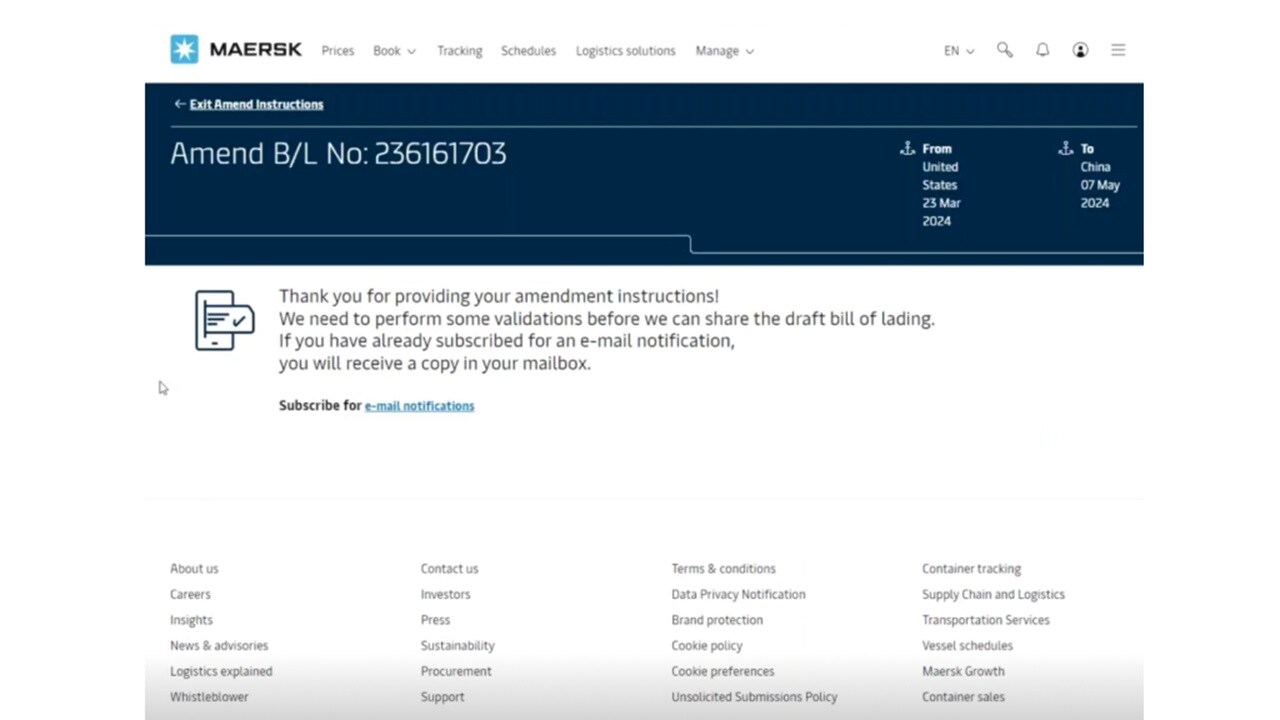Open the EN language selector
The height and width of the screenshot is (720, 1280).
(958, 51)
